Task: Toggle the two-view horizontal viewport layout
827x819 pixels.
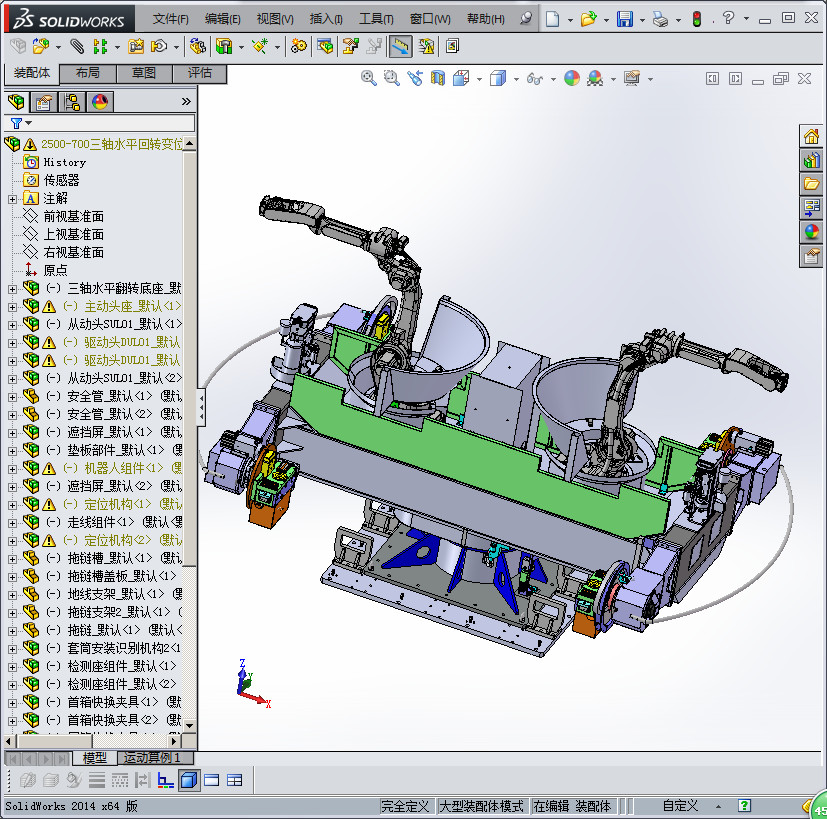Action: (212, 780)
